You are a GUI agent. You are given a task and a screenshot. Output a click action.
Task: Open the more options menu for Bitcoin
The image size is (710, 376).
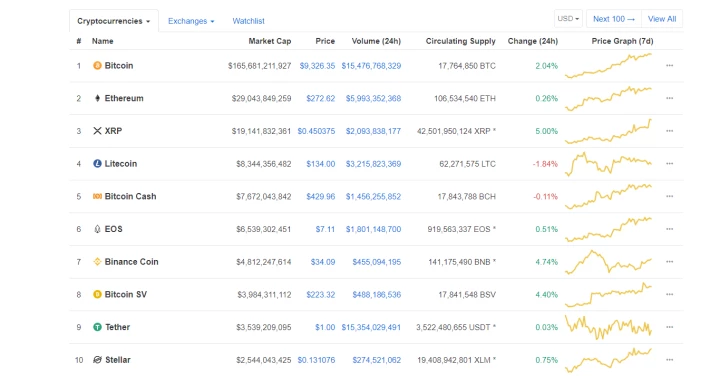pyautogui.click(x=670, y=66)
